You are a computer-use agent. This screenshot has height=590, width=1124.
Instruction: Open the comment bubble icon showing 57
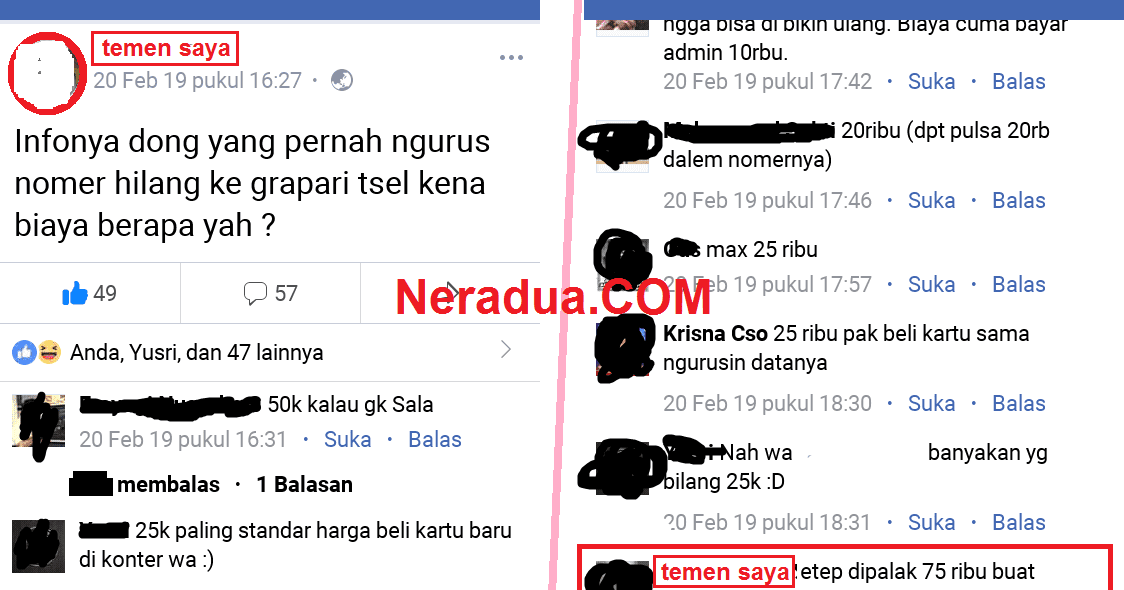(254, 293)
